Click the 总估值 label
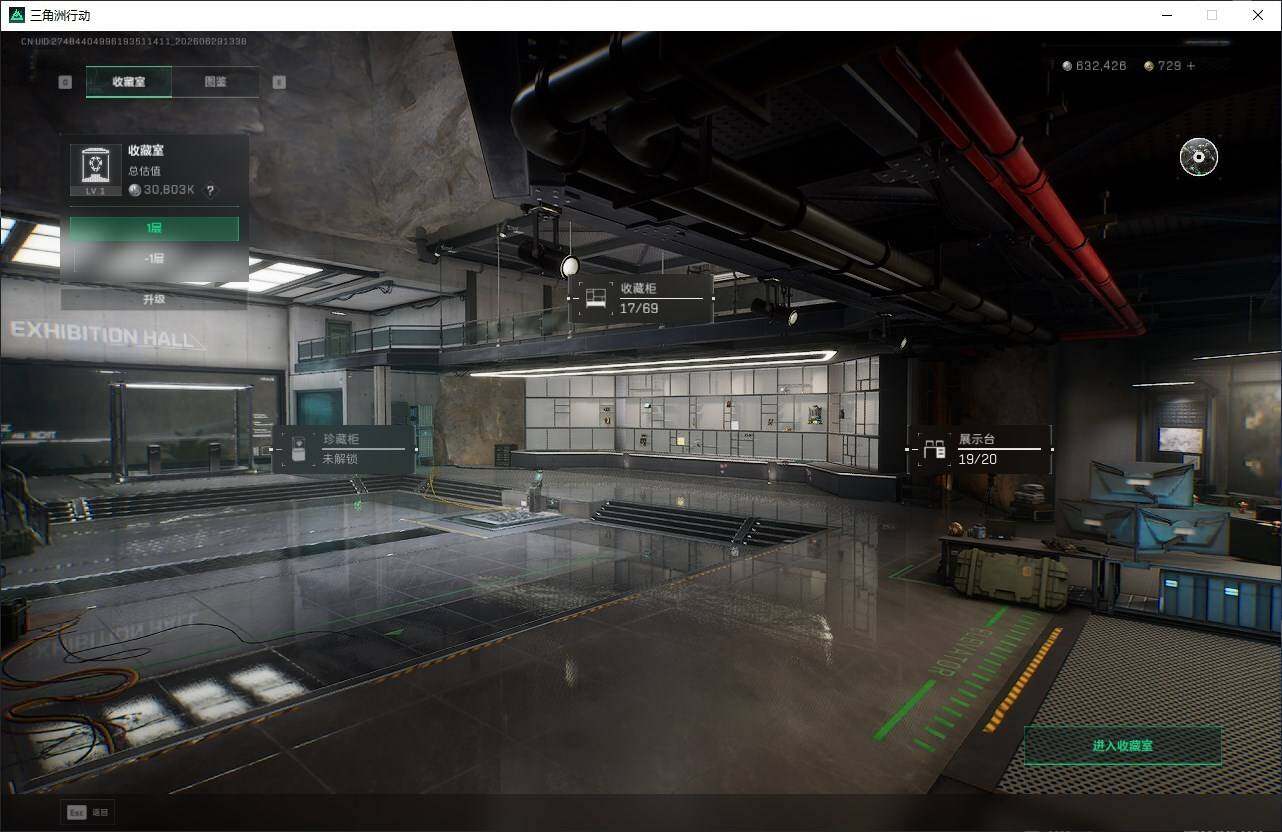Screen dimensions: 1282x832 [144, 171]
